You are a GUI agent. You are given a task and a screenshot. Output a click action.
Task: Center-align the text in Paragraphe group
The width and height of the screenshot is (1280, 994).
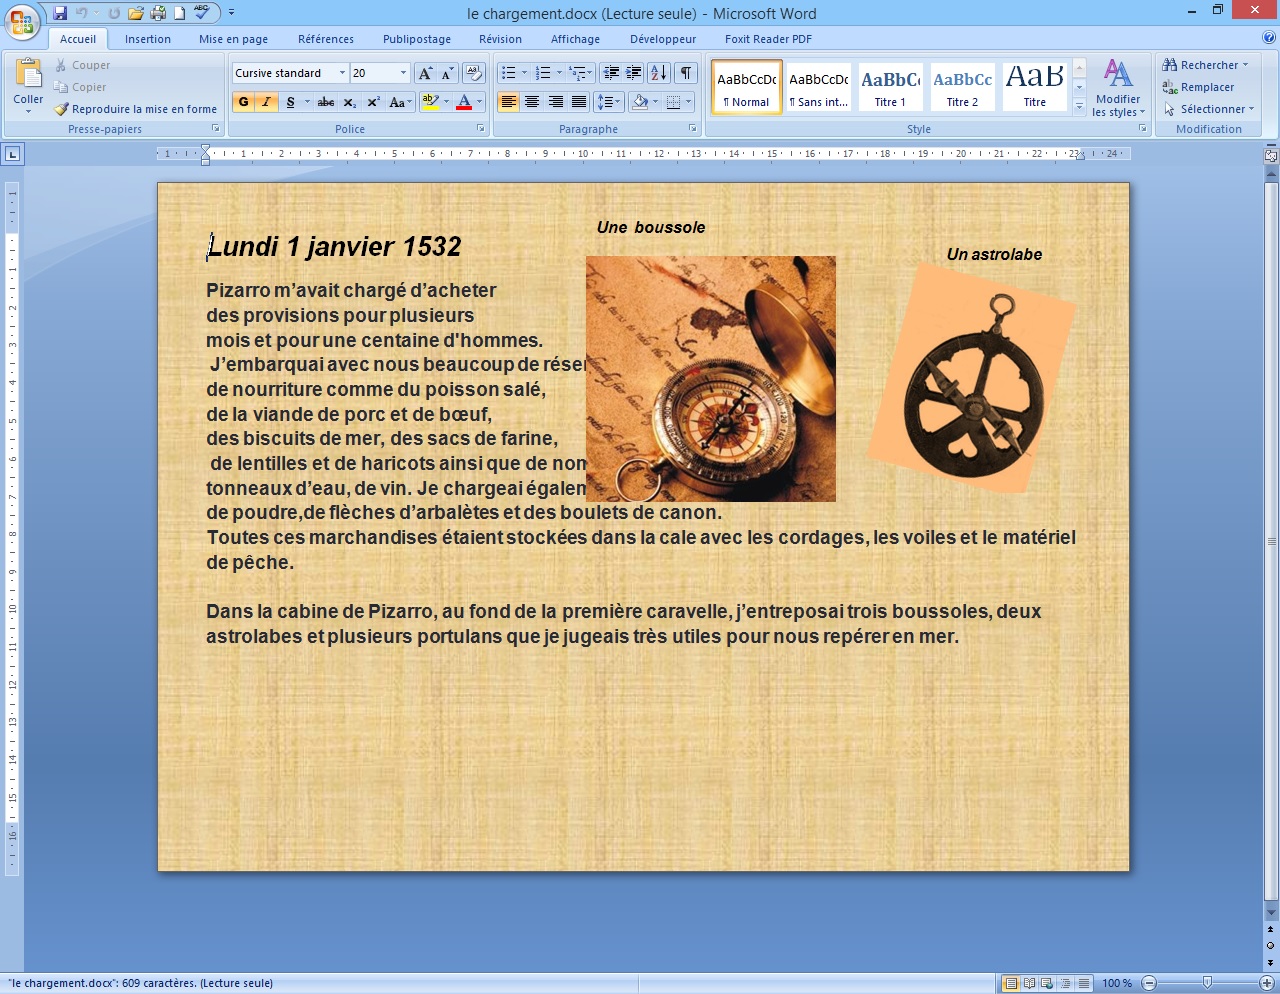pyautogui.click(x=532, y=102)
